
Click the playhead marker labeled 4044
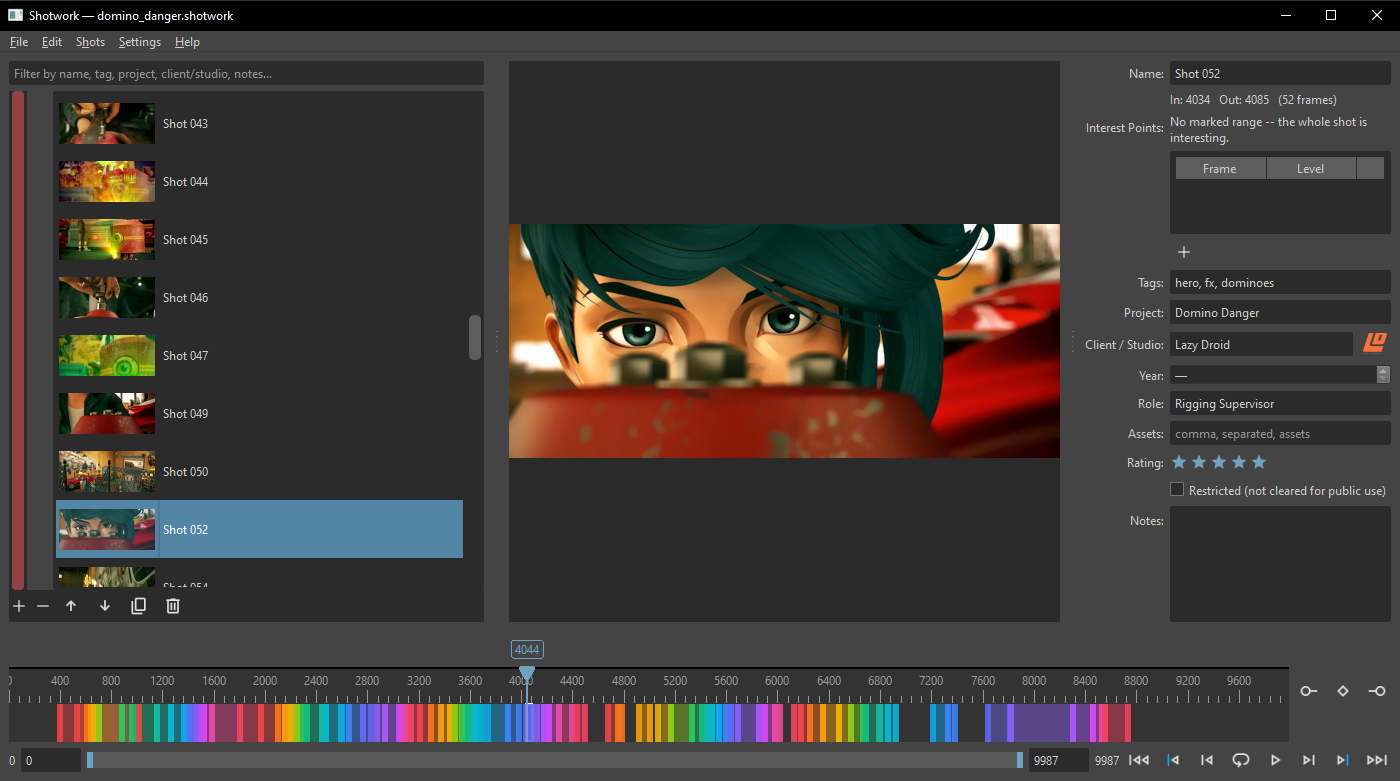point(527,650)
